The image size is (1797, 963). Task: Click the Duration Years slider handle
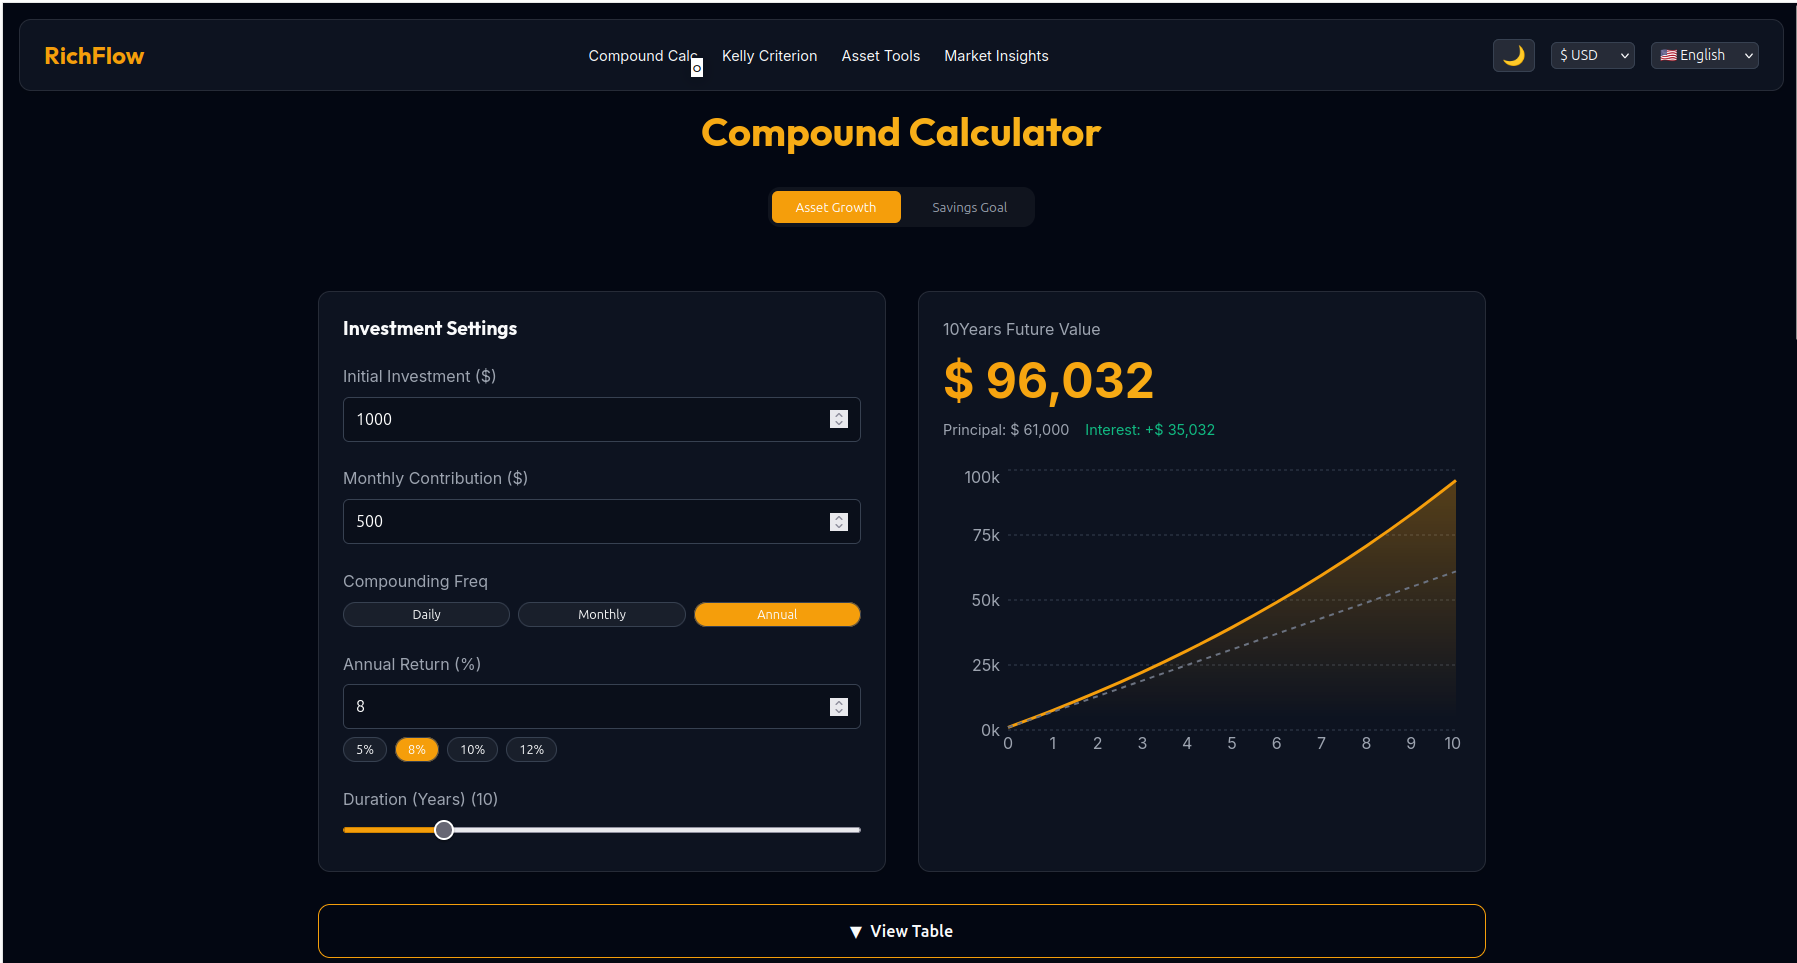pos(443,830)
